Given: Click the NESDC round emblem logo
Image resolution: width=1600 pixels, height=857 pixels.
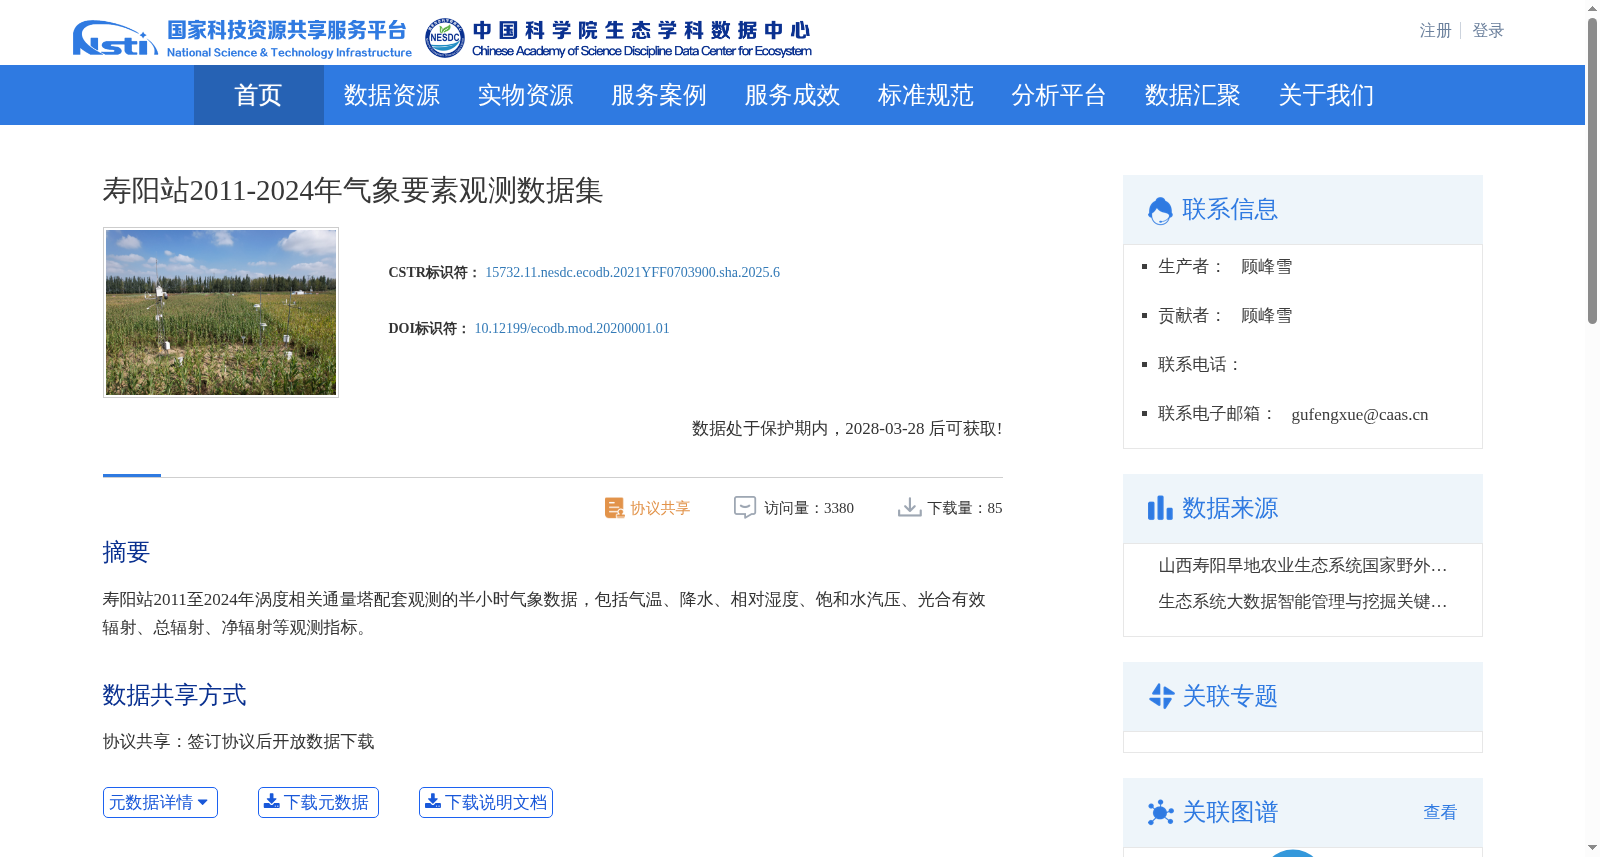Looking at the screenshot, I should tap(444, 38).
